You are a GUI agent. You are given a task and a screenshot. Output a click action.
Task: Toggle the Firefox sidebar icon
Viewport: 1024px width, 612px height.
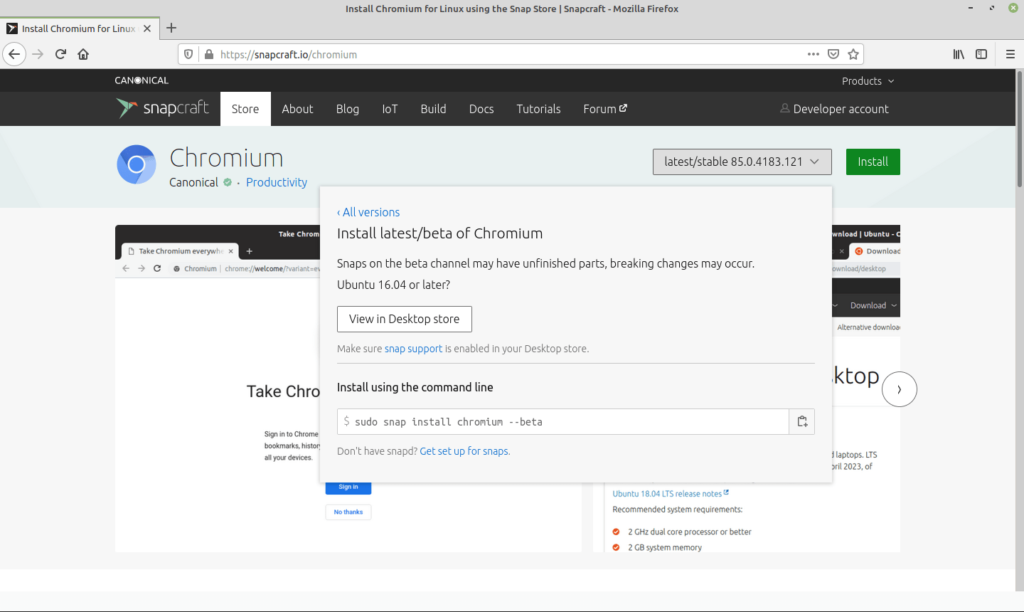tap(981, 54)
